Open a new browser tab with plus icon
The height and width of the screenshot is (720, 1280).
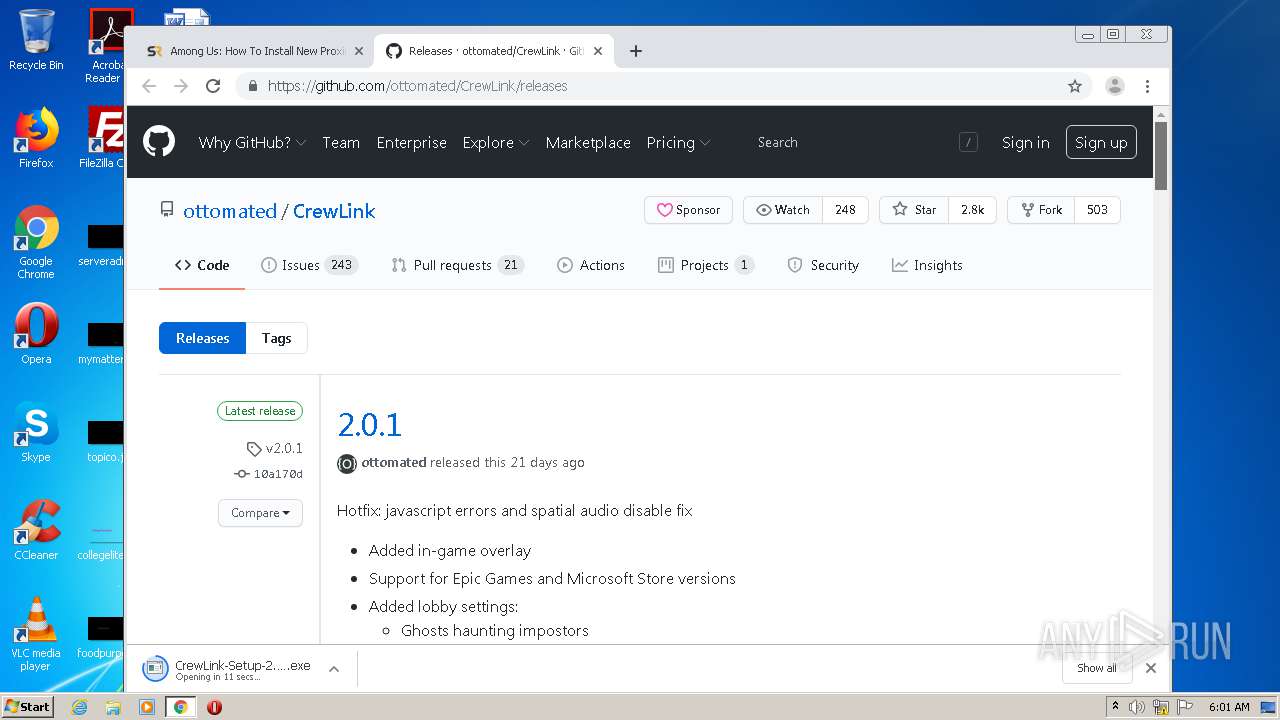pos(636,51)
